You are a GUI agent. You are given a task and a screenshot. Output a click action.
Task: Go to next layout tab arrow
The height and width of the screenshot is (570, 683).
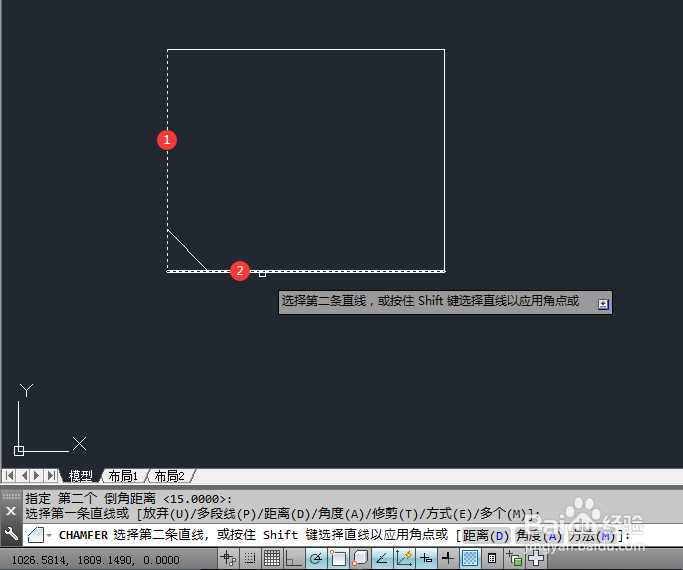tap(37, 476)
